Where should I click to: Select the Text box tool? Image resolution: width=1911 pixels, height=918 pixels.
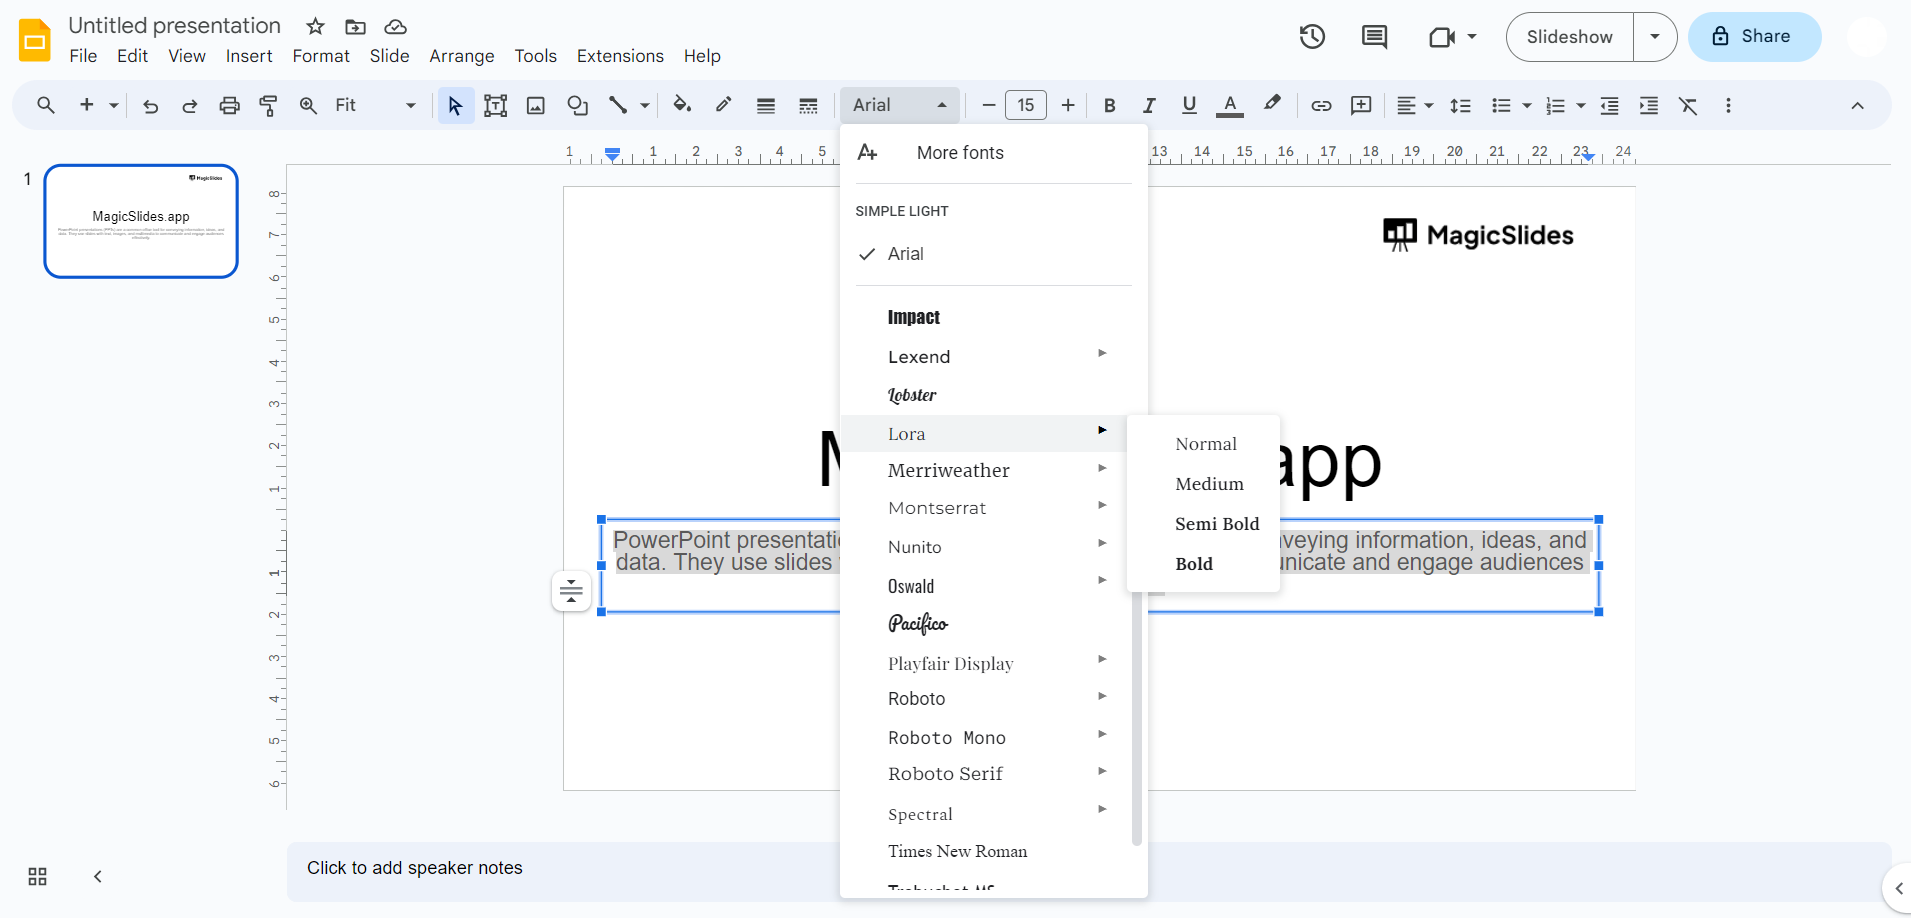pyautogui.click(x=495, y=105)
